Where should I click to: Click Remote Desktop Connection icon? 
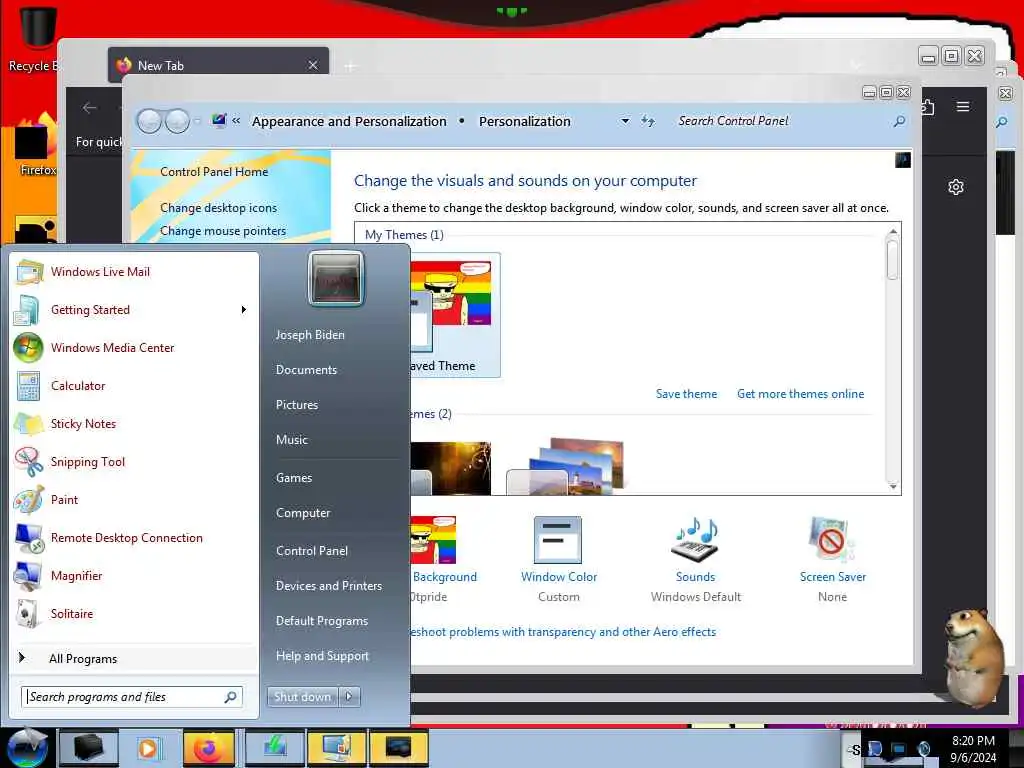point(29,537)
